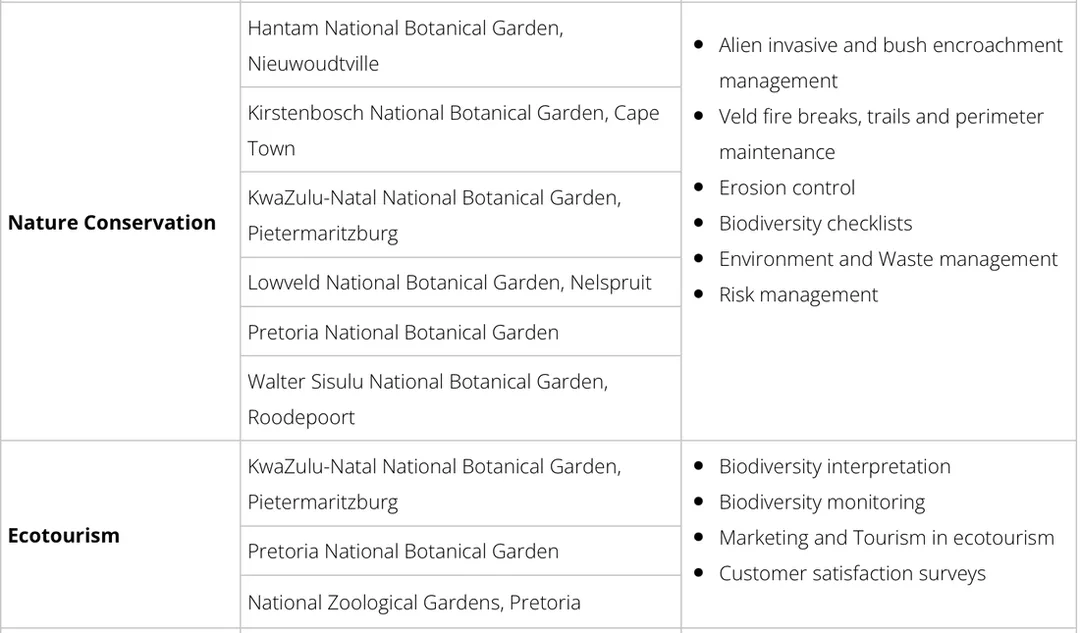Click Pretoria National Botanical Garden under Ecotourism
This screenshot has width=1080, height=633.
click(403, 551)
